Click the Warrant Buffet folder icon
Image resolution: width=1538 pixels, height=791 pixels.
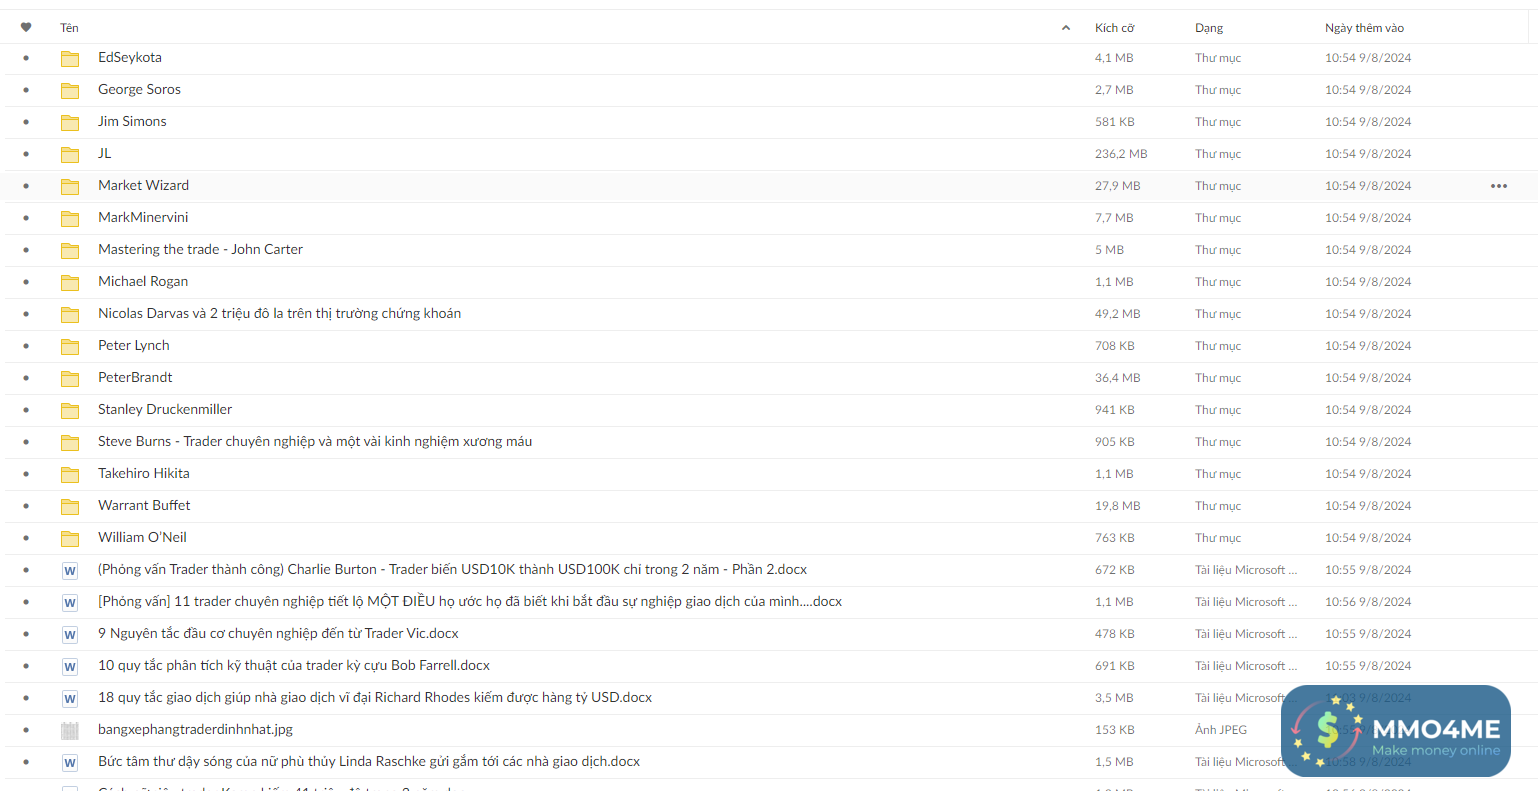(x=70, y=506)
